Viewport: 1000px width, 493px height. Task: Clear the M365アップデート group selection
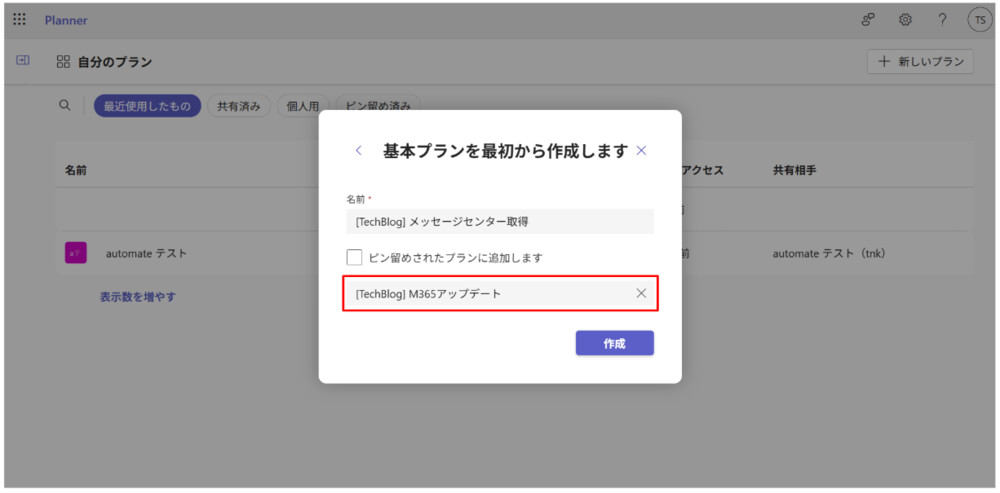642,293
